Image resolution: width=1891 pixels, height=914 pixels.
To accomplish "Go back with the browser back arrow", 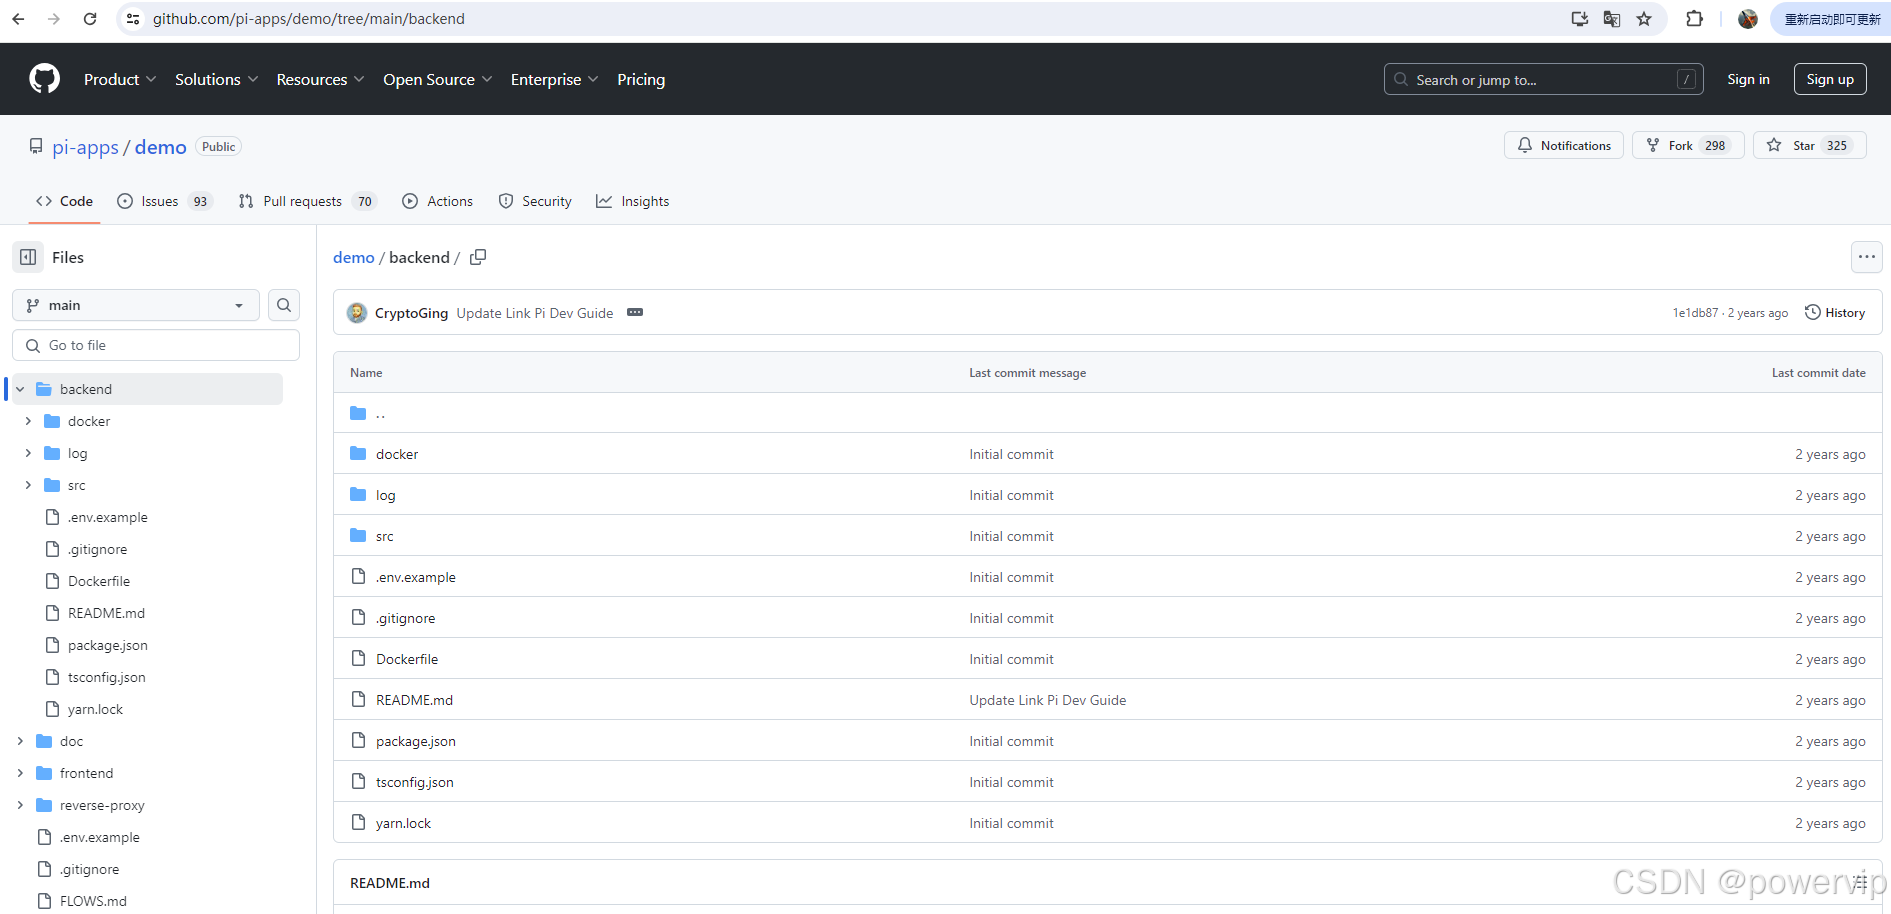I will (x=18, y=19).
